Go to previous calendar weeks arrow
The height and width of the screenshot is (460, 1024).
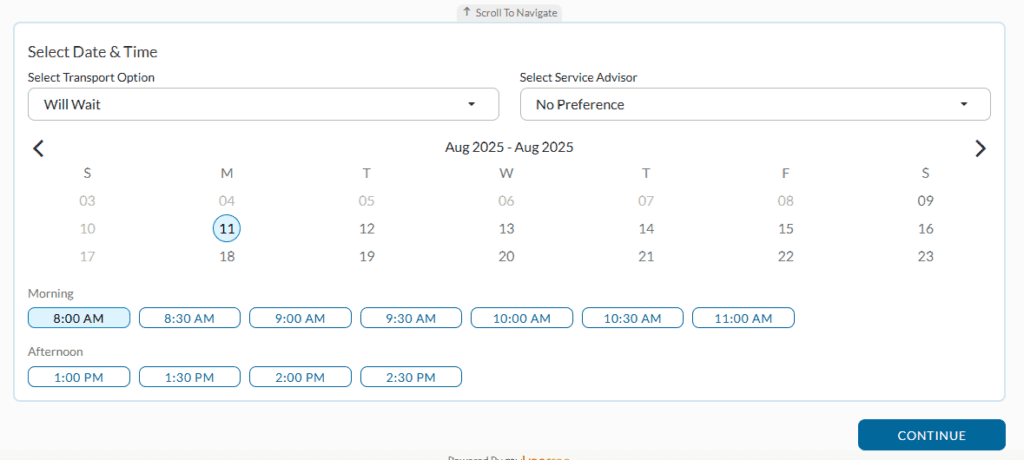tap(39, 148)
